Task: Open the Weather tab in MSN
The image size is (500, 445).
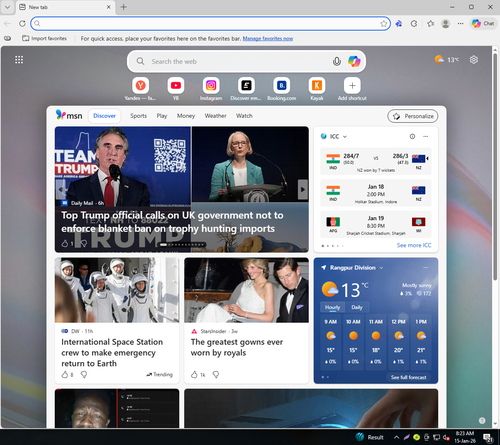Action: [215, 116]
